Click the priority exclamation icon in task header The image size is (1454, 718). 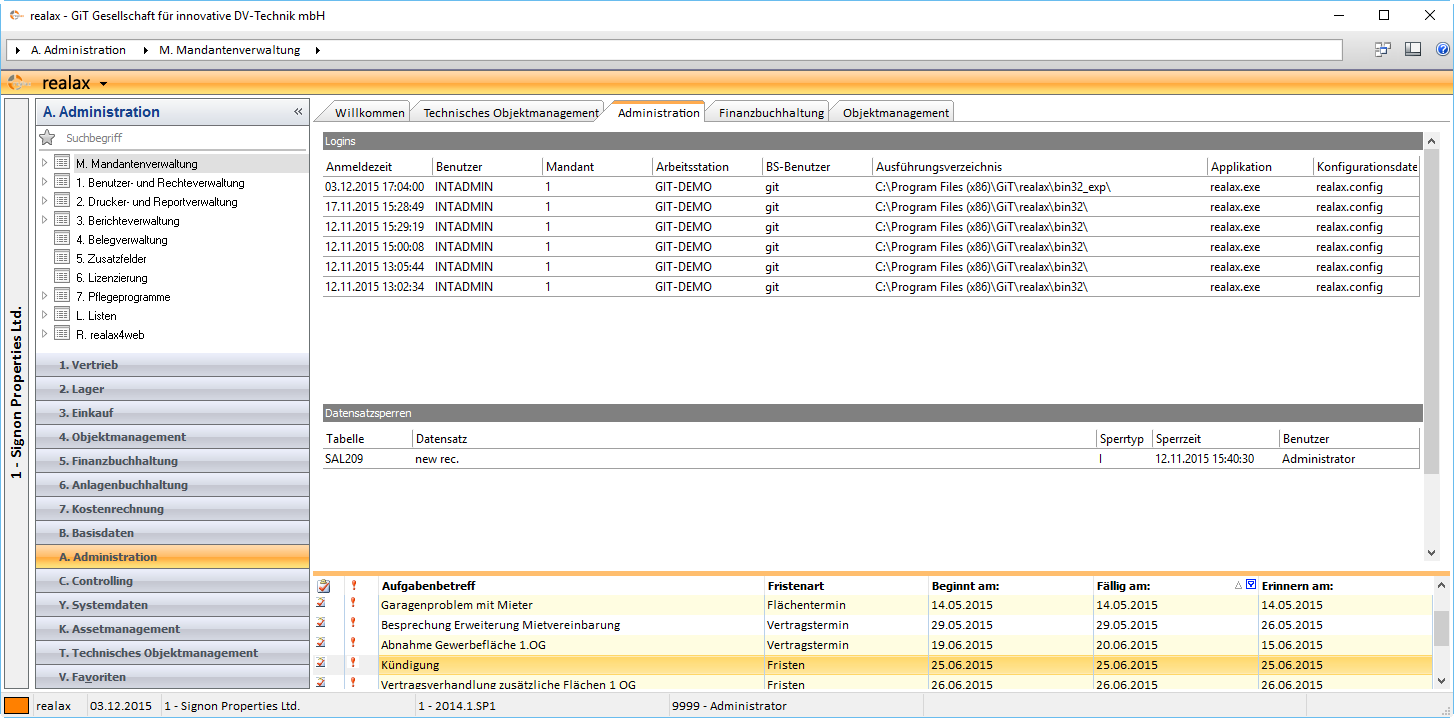tap(352, 586)
